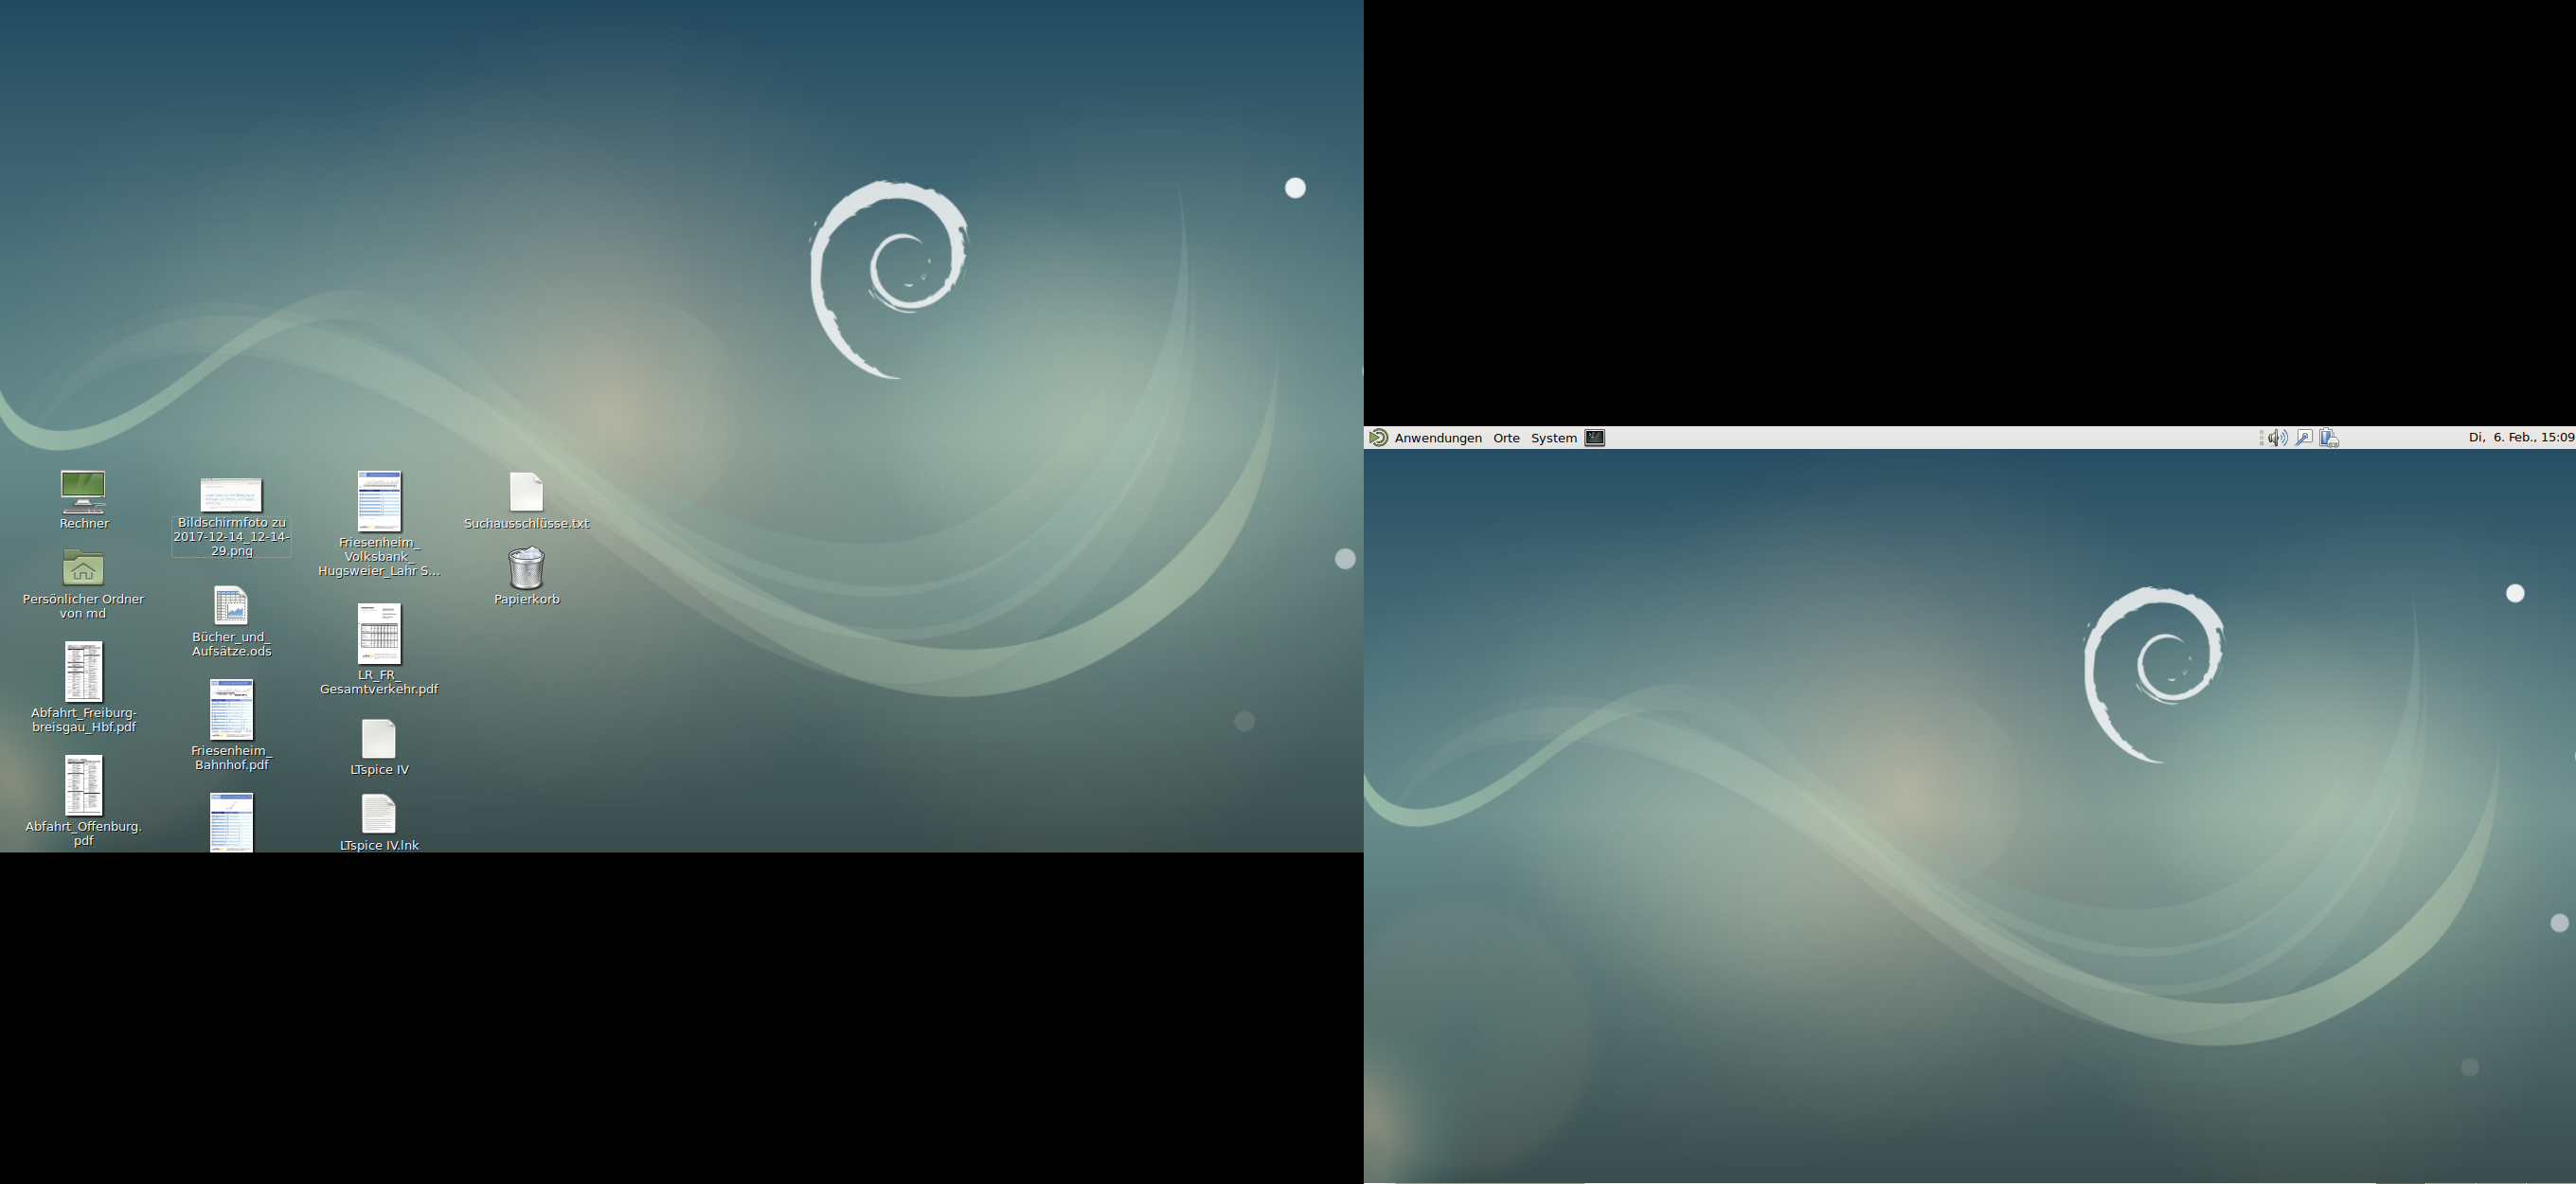Click the volume speaker icon
The width and height of the screenshot is (2576, 1184).
pyautogui.click(x=2277, y=438)
